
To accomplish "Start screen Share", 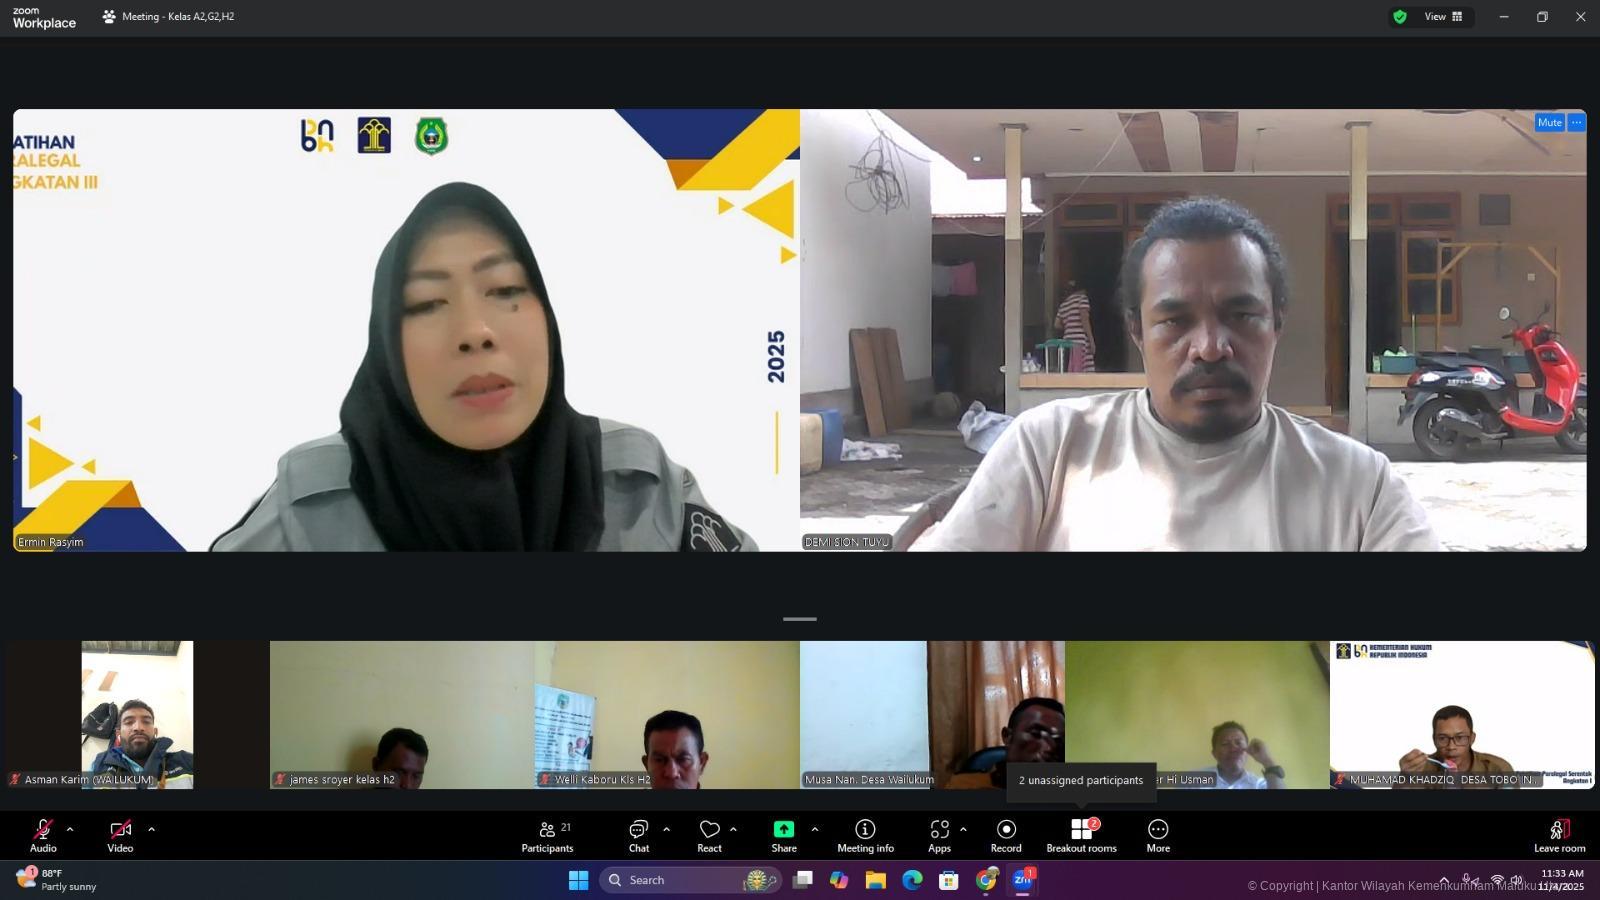I will click(x=783, y=836).
